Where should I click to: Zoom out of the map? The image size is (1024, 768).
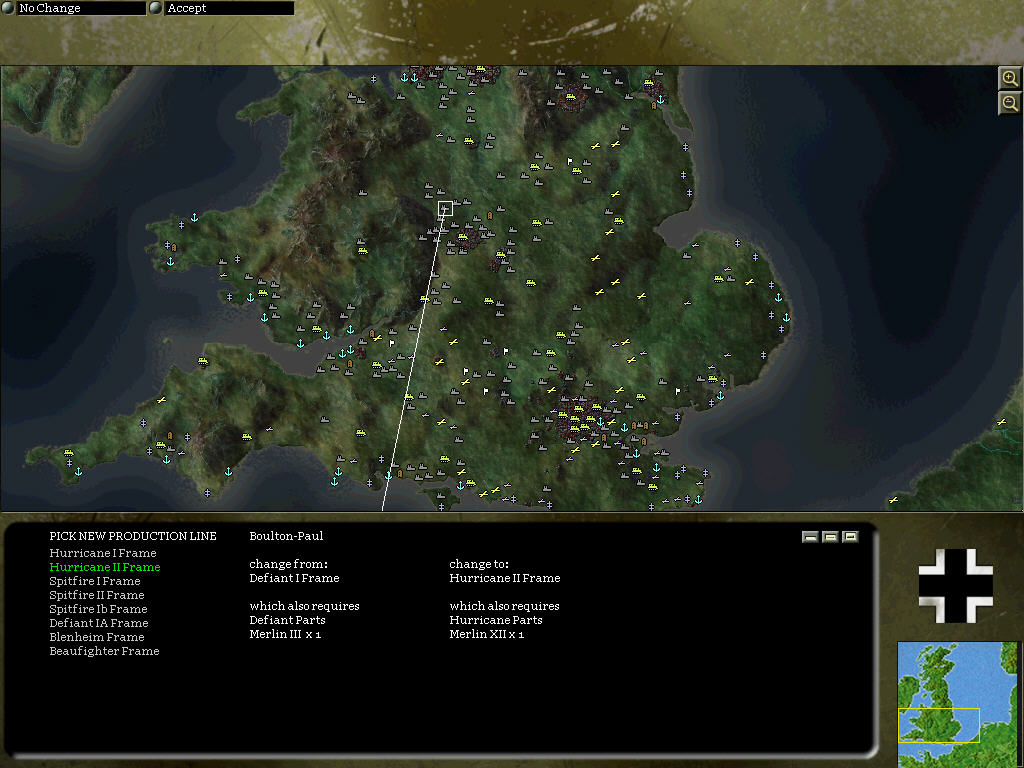[1010, 103]
